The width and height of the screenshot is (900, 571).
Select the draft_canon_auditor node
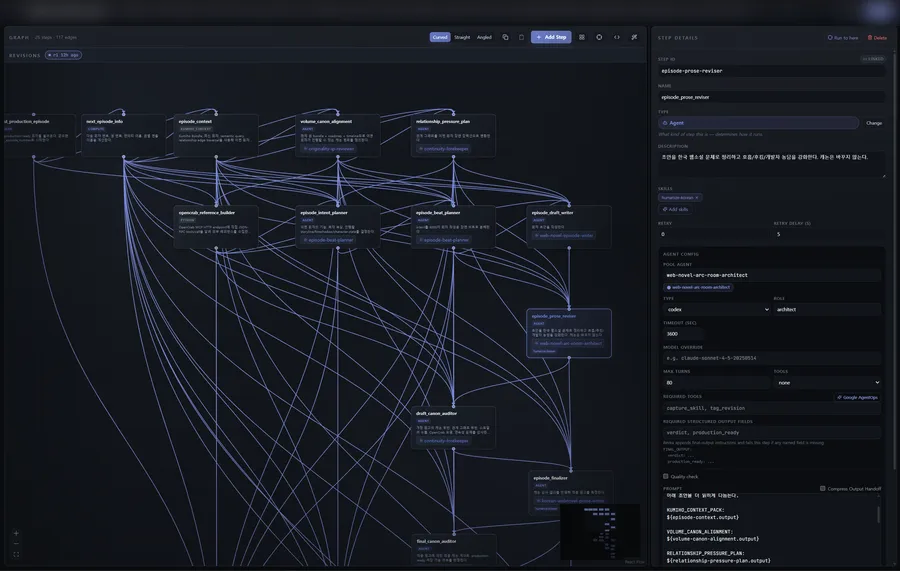click(453, 428)
